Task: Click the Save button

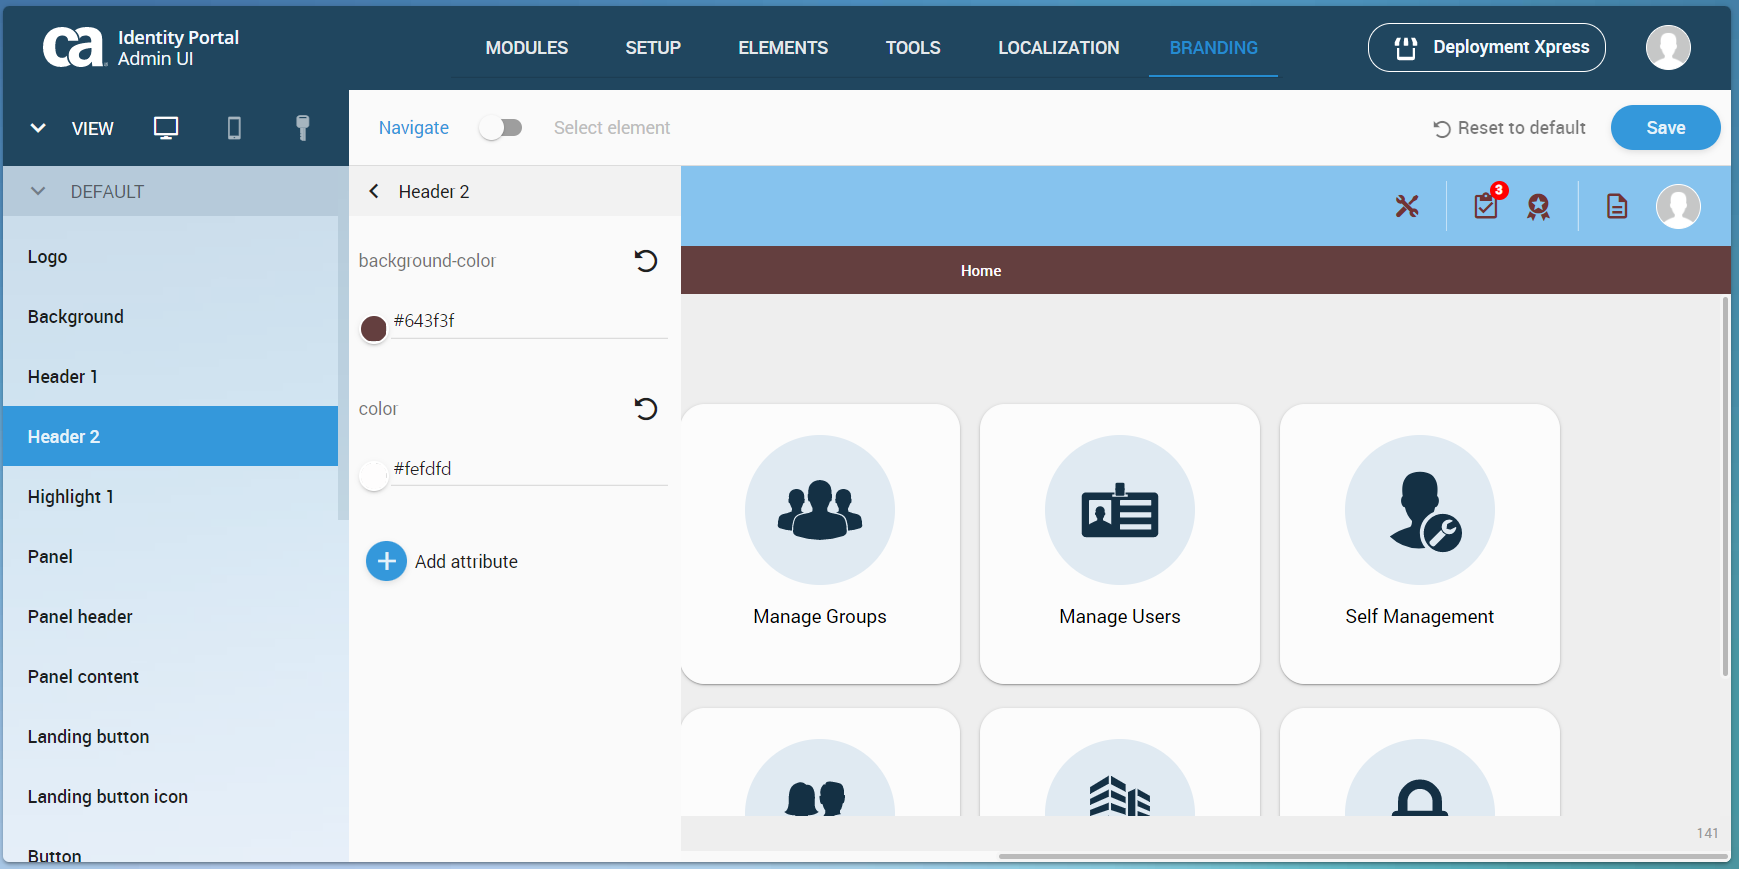Action: coord(1666,128)
